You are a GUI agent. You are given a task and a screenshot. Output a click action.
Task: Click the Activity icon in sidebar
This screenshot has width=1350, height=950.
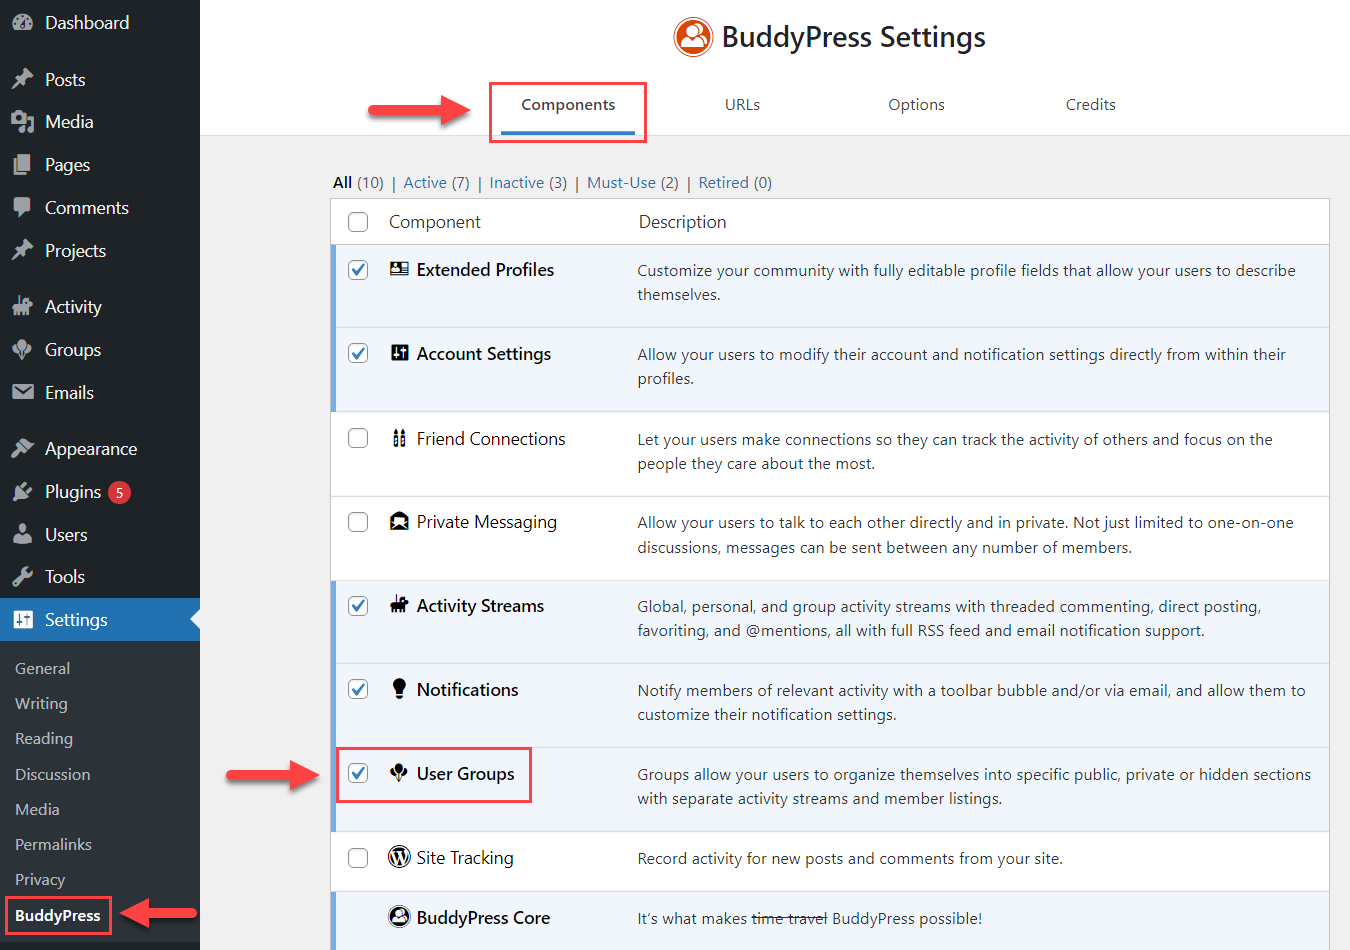(x=22, y=307)
